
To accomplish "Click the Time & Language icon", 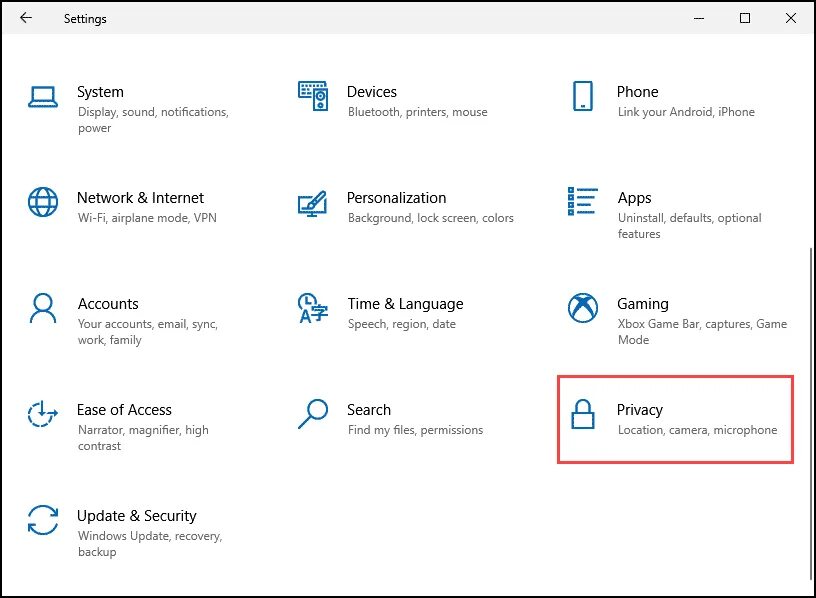I will pos(312,308).
